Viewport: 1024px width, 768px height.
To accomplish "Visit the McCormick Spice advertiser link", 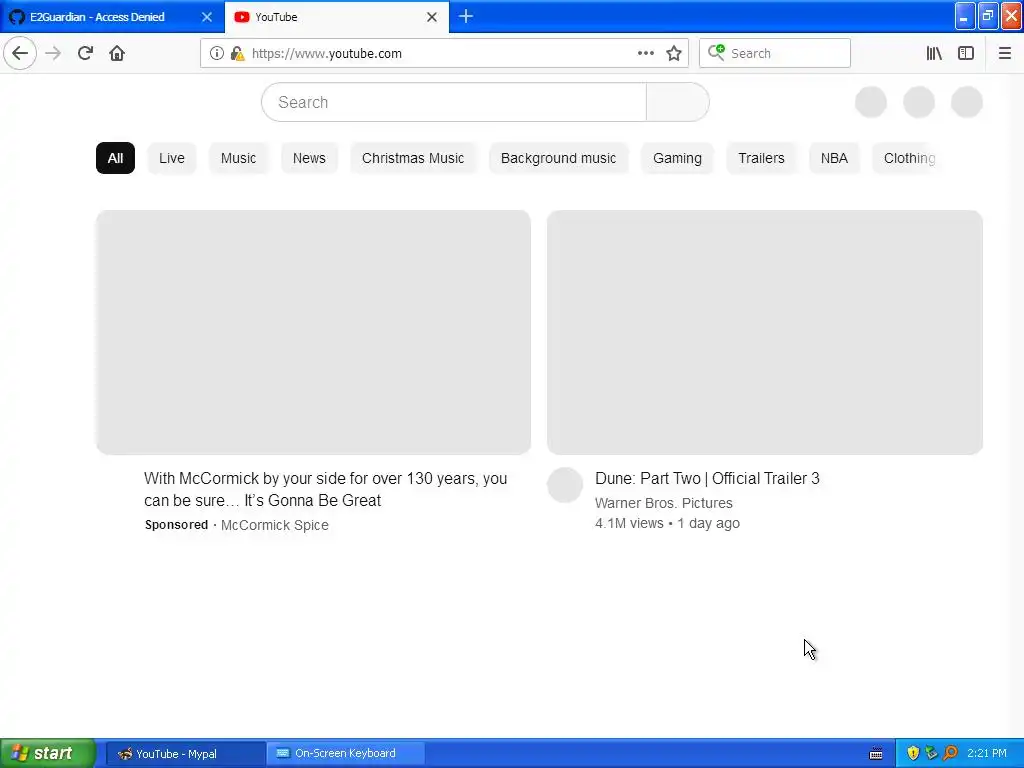I will click(x=274, y=525).
